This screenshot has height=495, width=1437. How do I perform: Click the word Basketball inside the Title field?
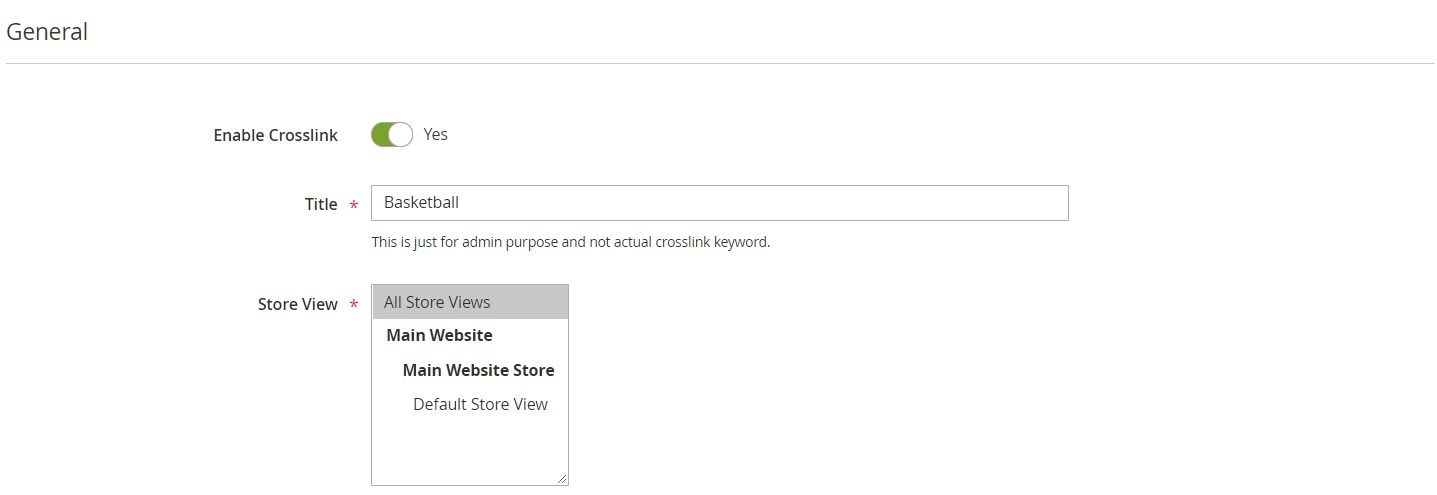(x=421, y=202)
